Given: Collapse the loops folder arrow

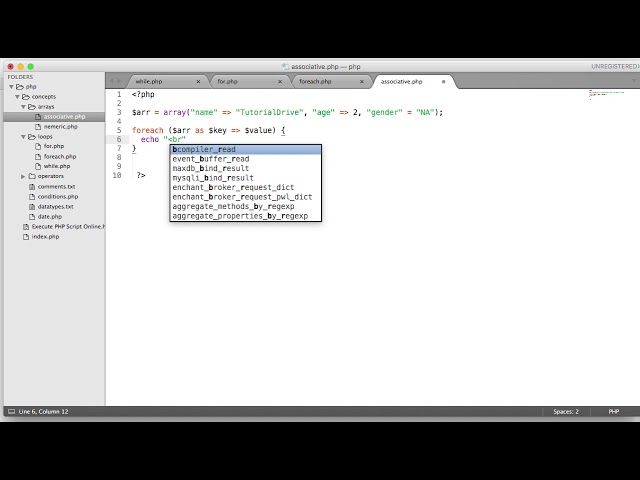Looking at the screenshot, I should pyautogui.click(x=23, y=137).
